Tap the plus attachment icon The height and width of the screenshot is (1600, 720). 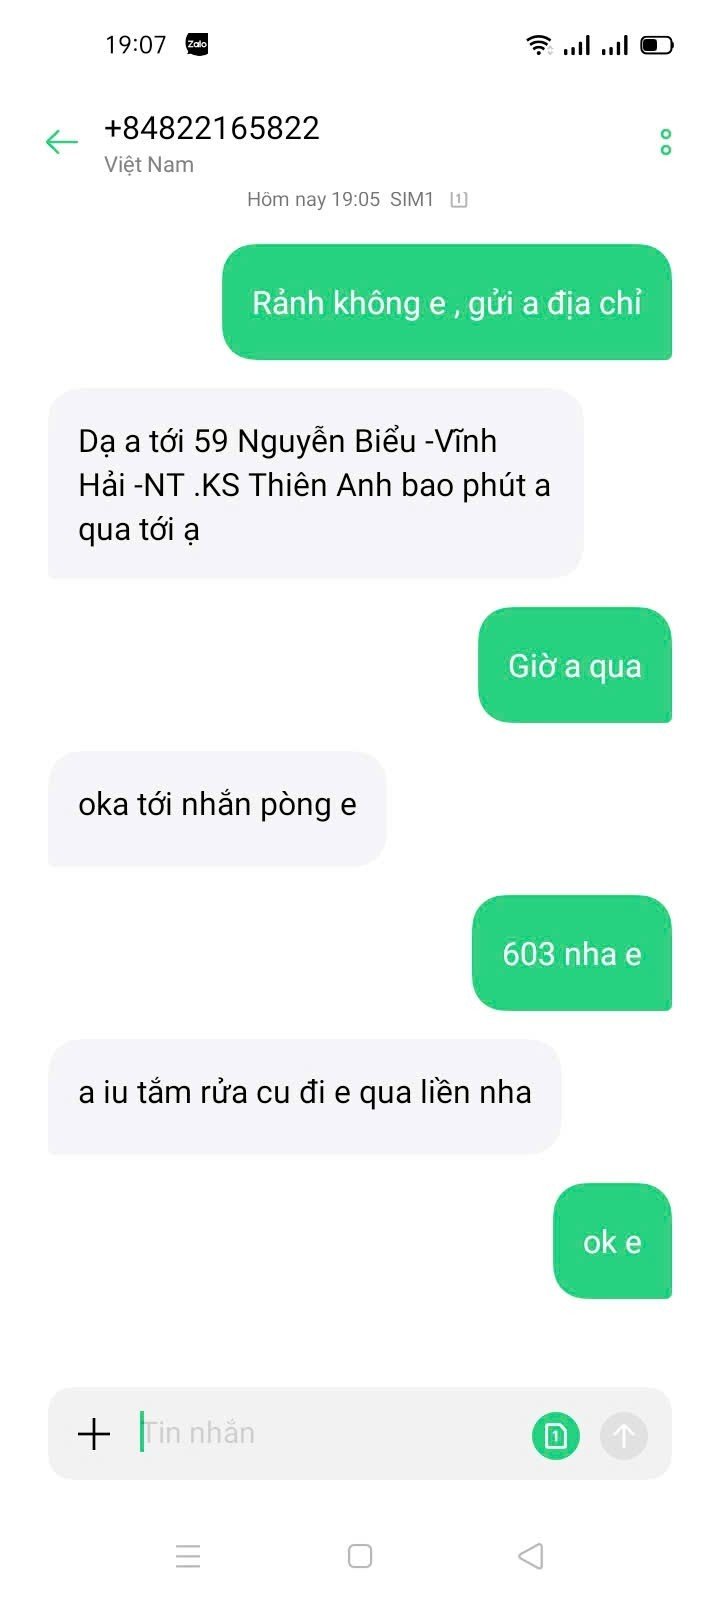coord(94,1433)
